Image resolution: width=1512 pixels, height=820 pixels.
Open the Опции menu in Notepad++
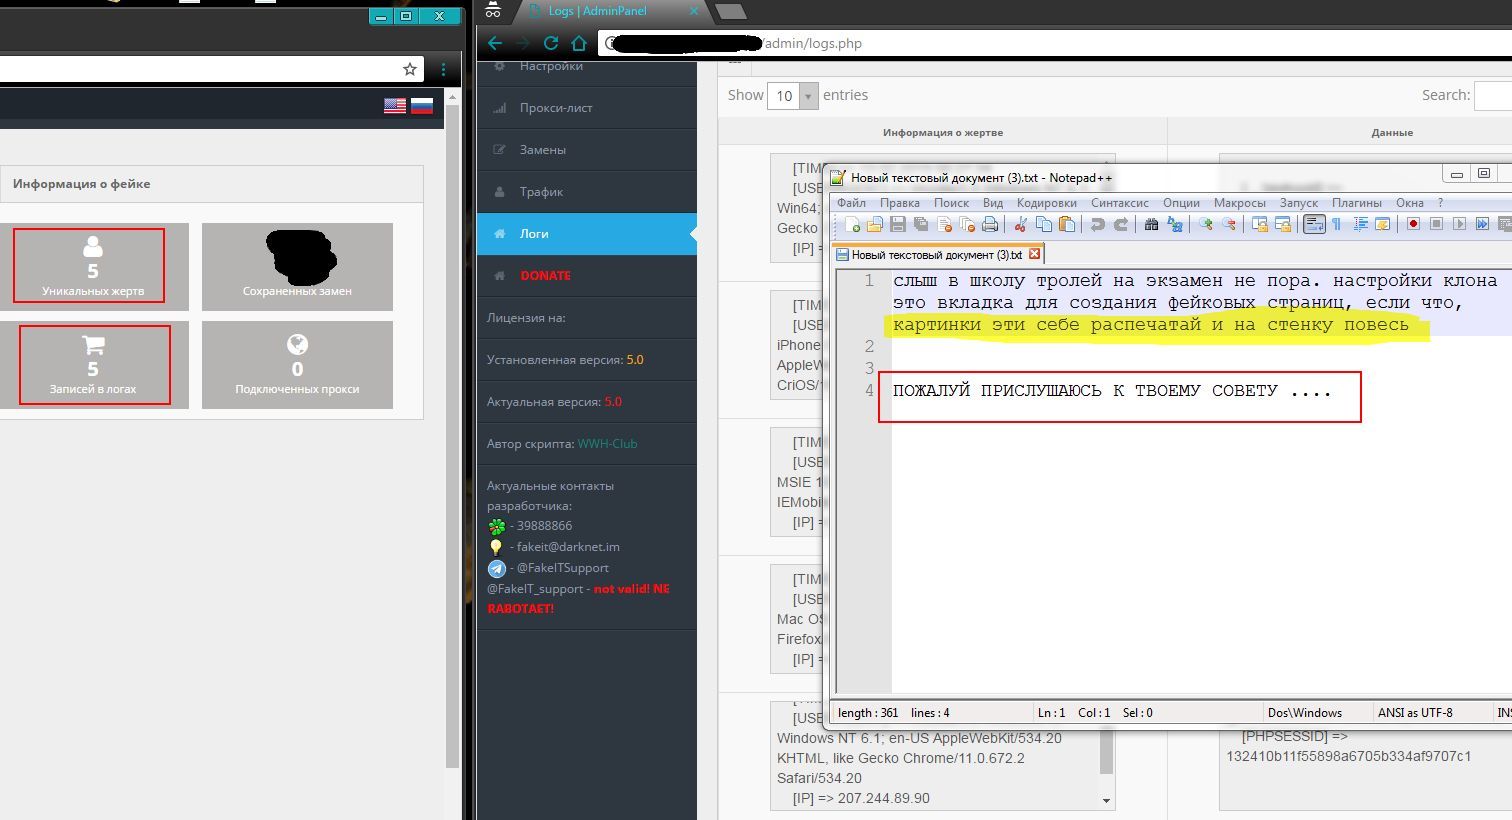pyautogui.click(x=1181, y=203)
